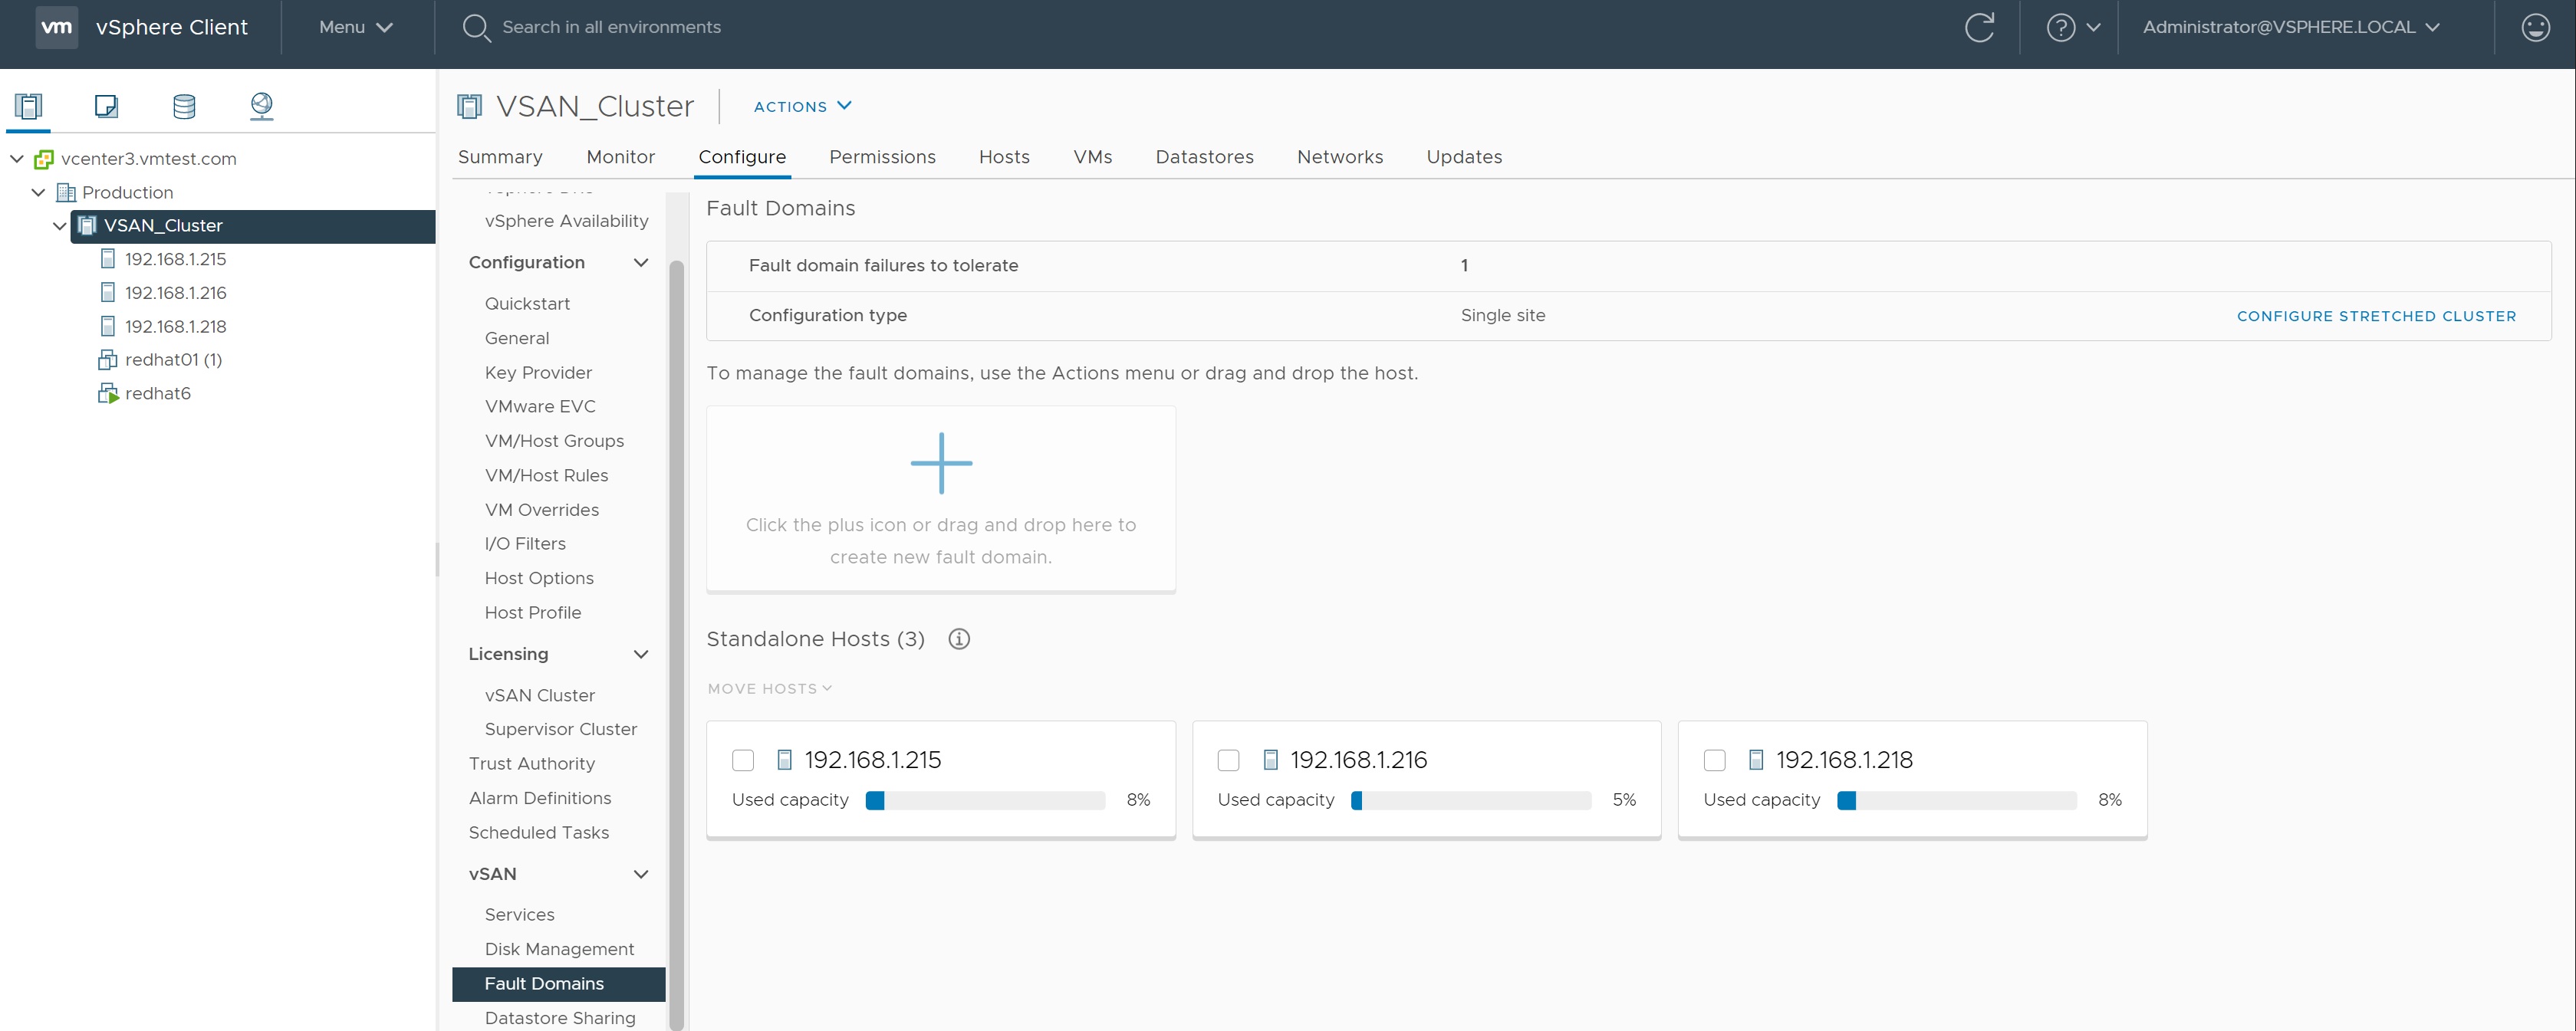Switch to the Monitor tab

[x=620, y=157]
